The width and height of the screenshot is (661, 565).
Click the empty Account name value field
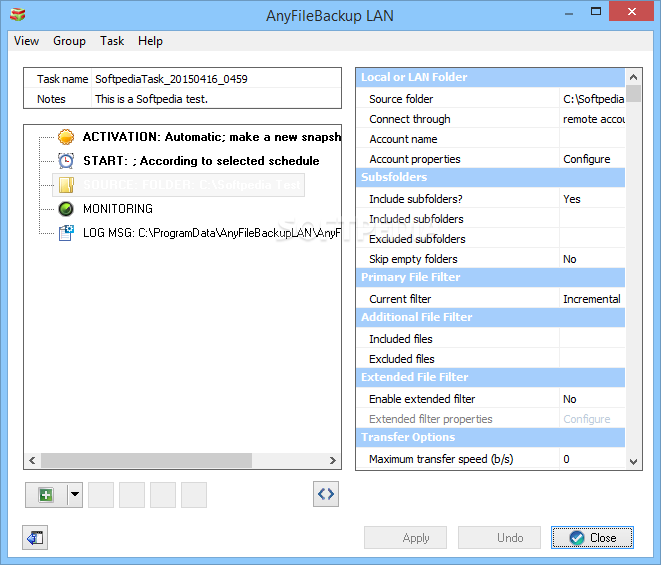[x=592, y=139]
